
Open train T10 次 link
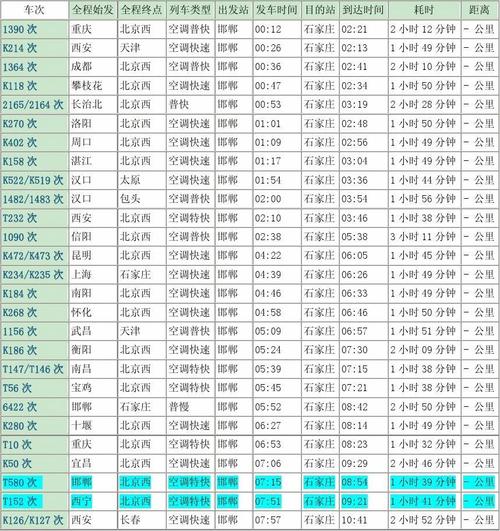pos(17,444)
